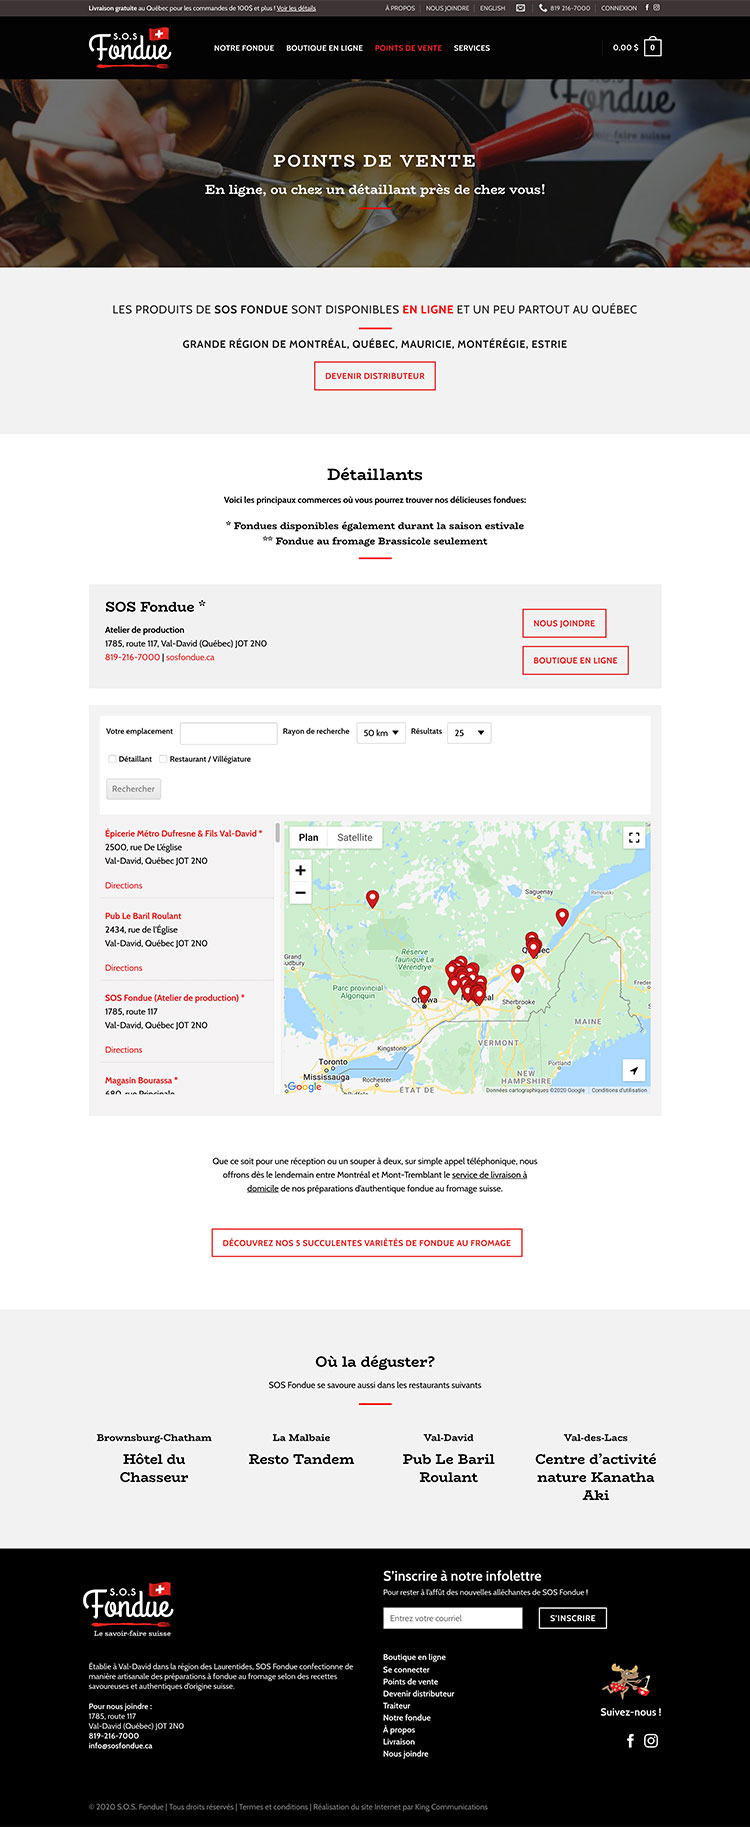
Task: Click the sosfondue.ca link in the card
Action: (190, 657)
